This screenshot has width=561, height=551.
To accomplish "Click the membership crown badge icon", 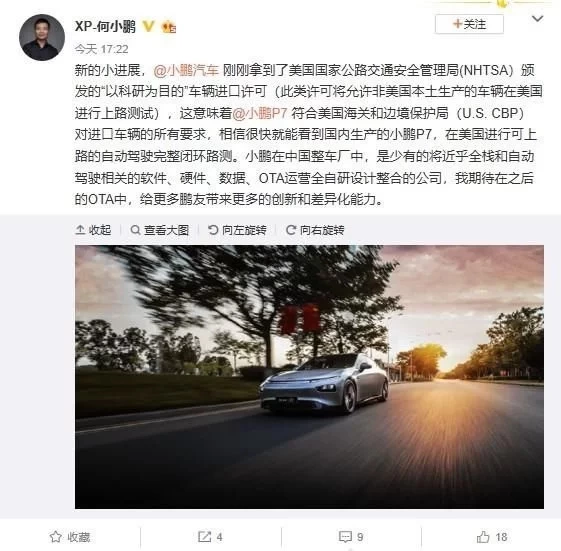I will click(169, 27).
